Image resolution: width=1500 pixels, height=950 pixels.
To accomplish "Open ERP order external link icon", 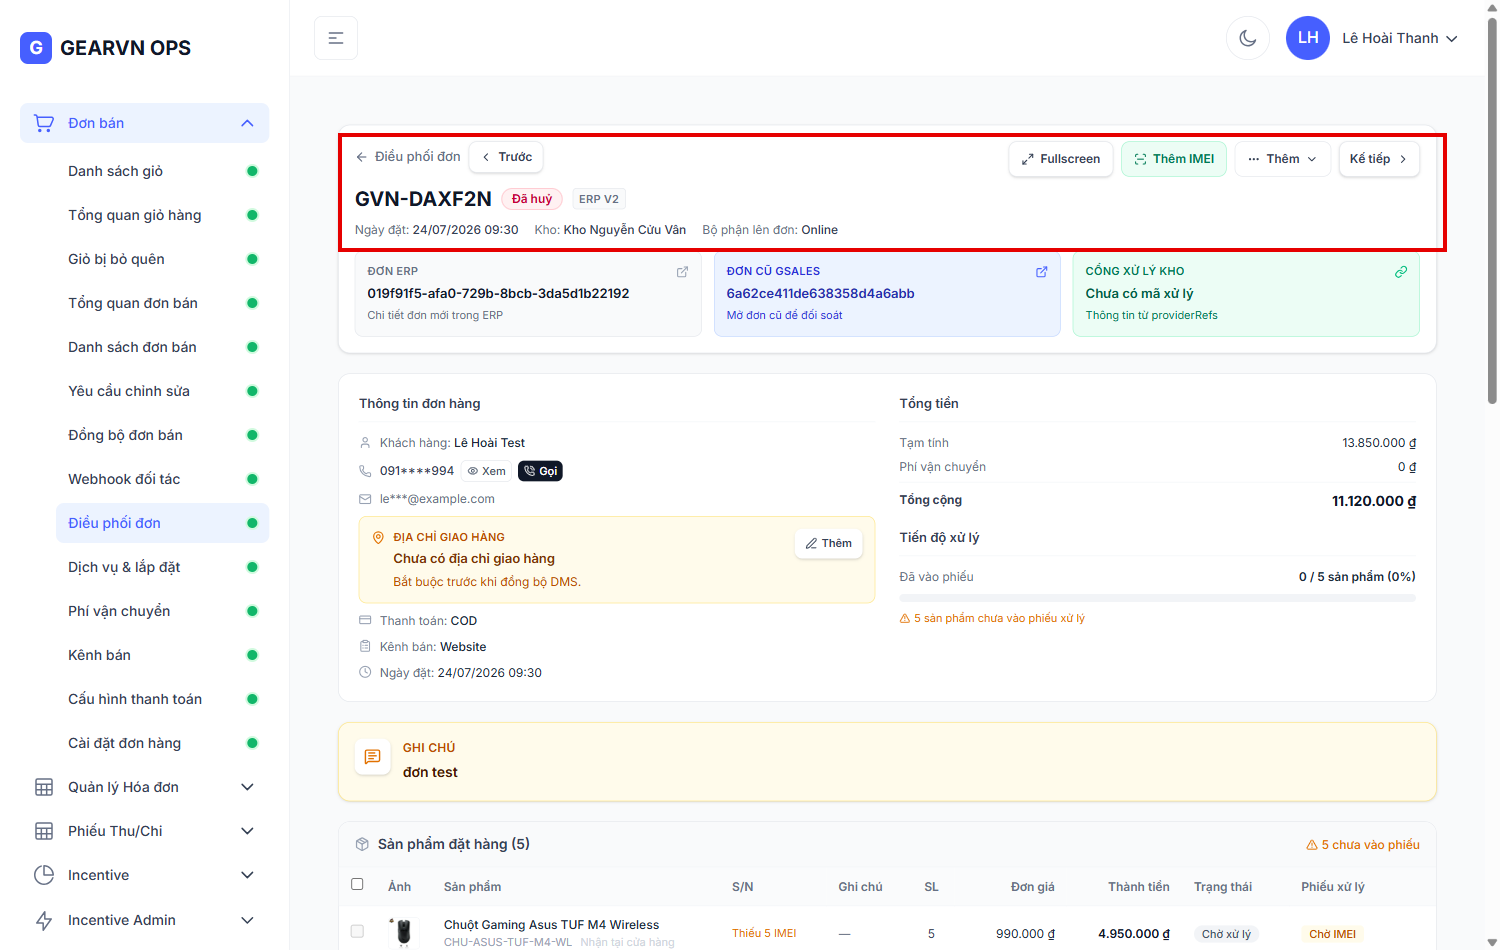I will click(682, 272).
